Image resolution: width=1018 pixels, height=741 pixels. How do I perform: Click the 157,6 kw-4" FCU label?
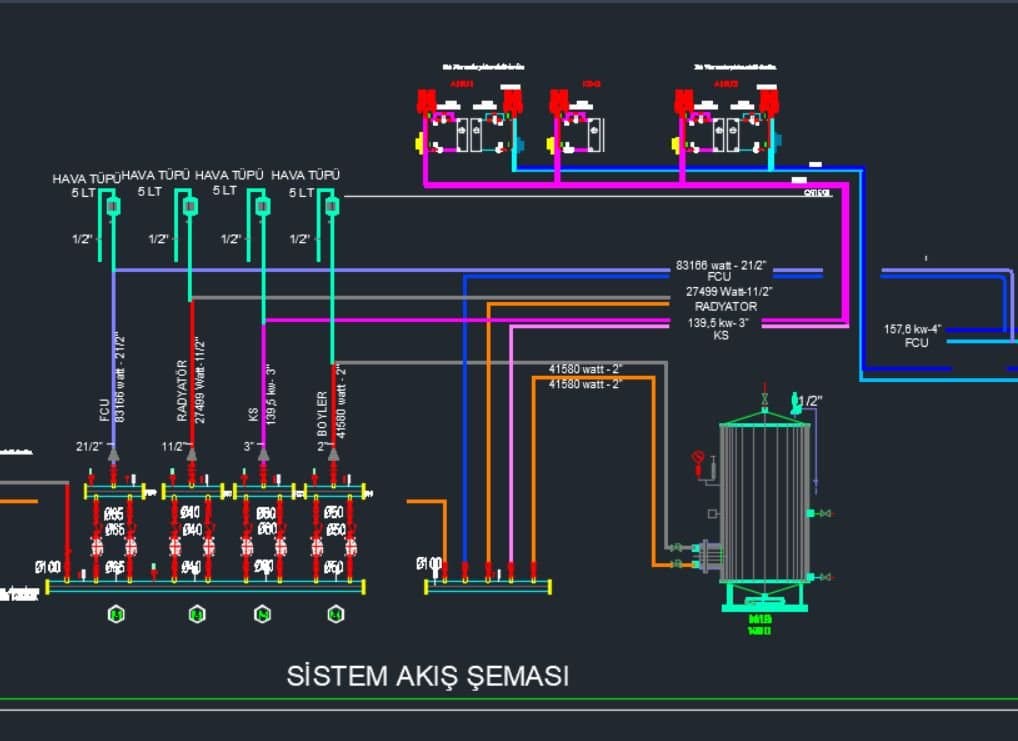pos(912,336)
